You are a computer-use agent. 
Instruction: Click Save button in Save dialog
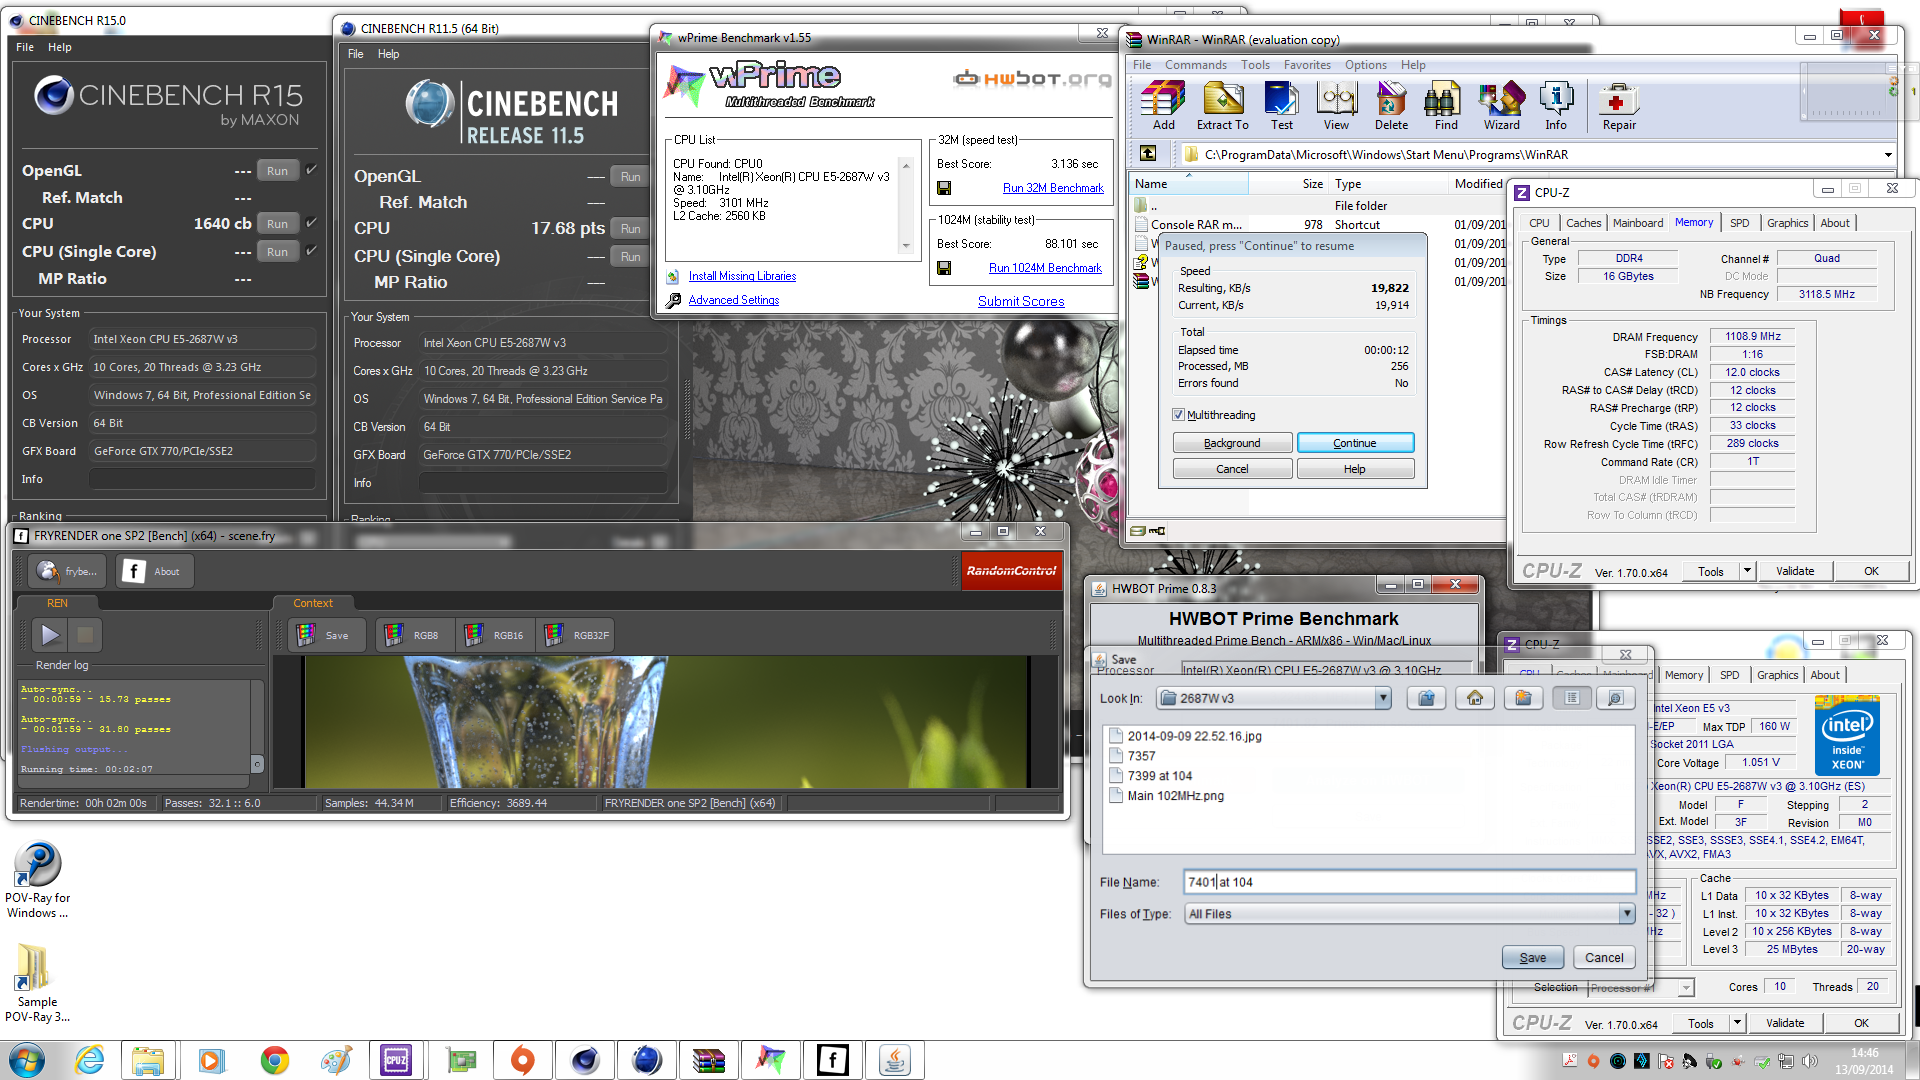[1532, 958]
